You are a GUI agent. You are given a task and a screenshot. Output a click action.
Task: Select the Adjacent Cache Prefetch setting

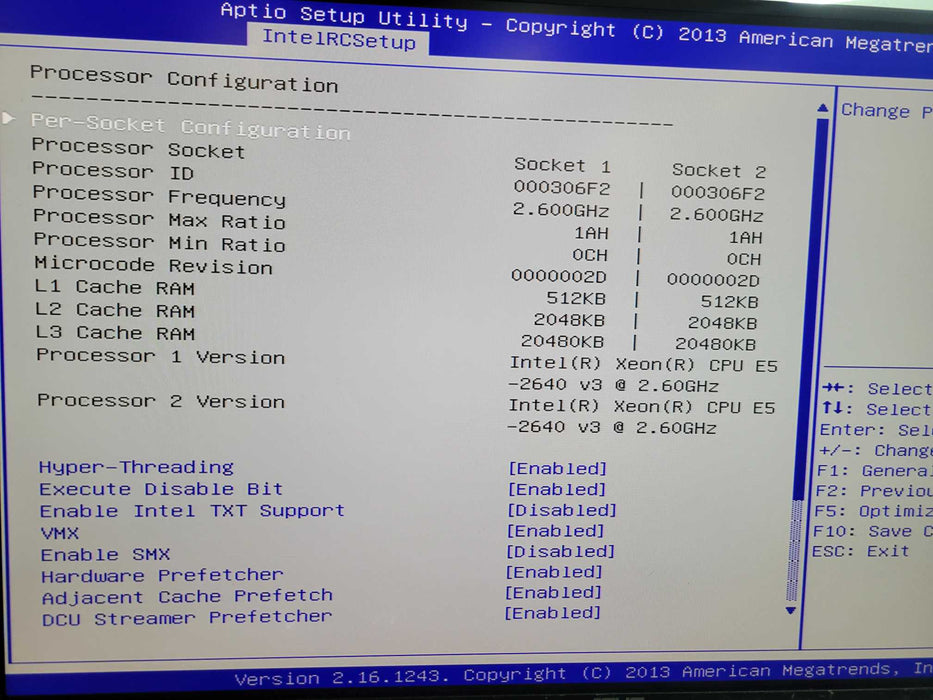click(187, 597)
